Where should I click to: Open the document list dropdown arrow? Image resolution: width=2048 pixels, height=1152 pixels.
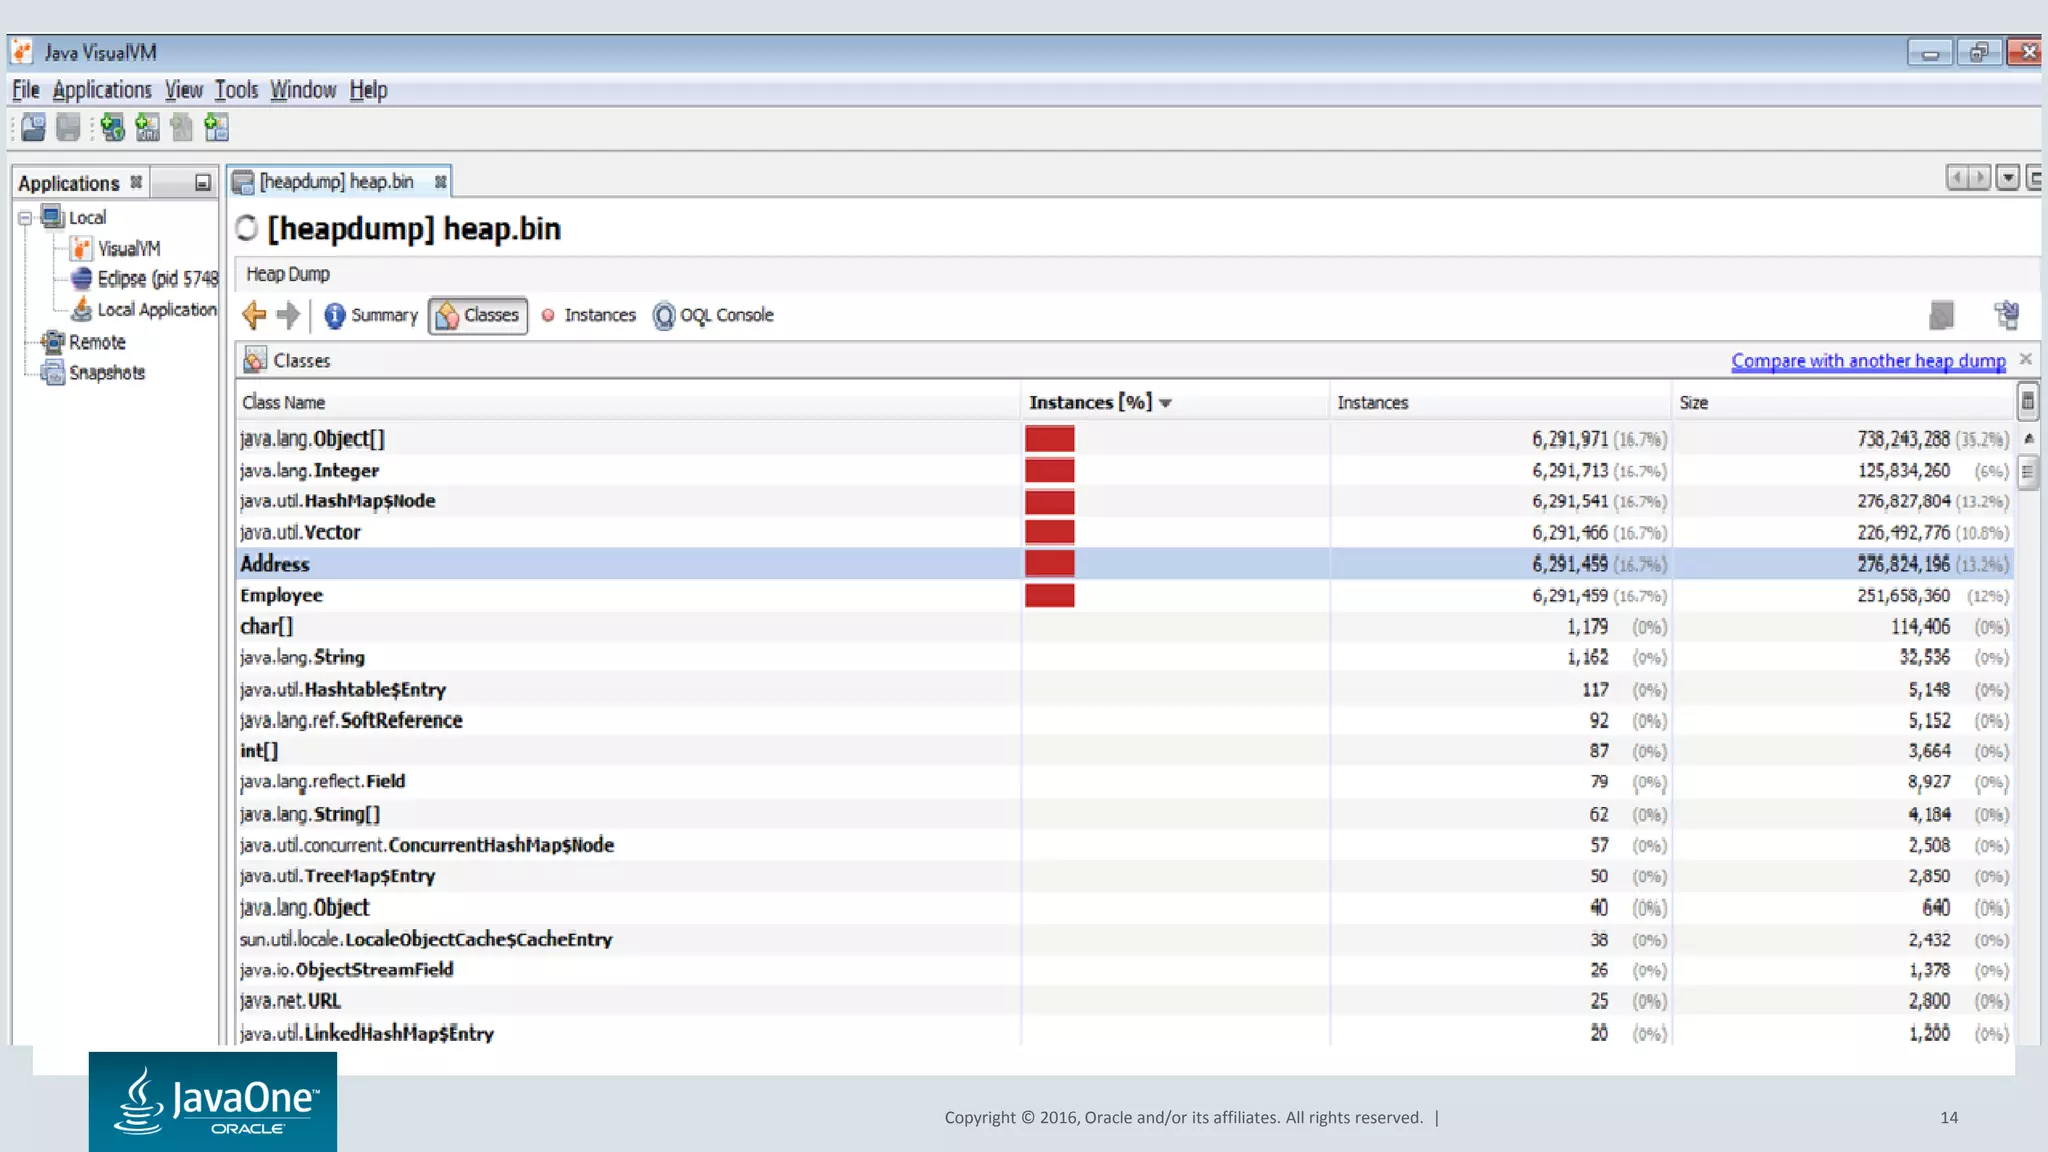[2006, 179]
